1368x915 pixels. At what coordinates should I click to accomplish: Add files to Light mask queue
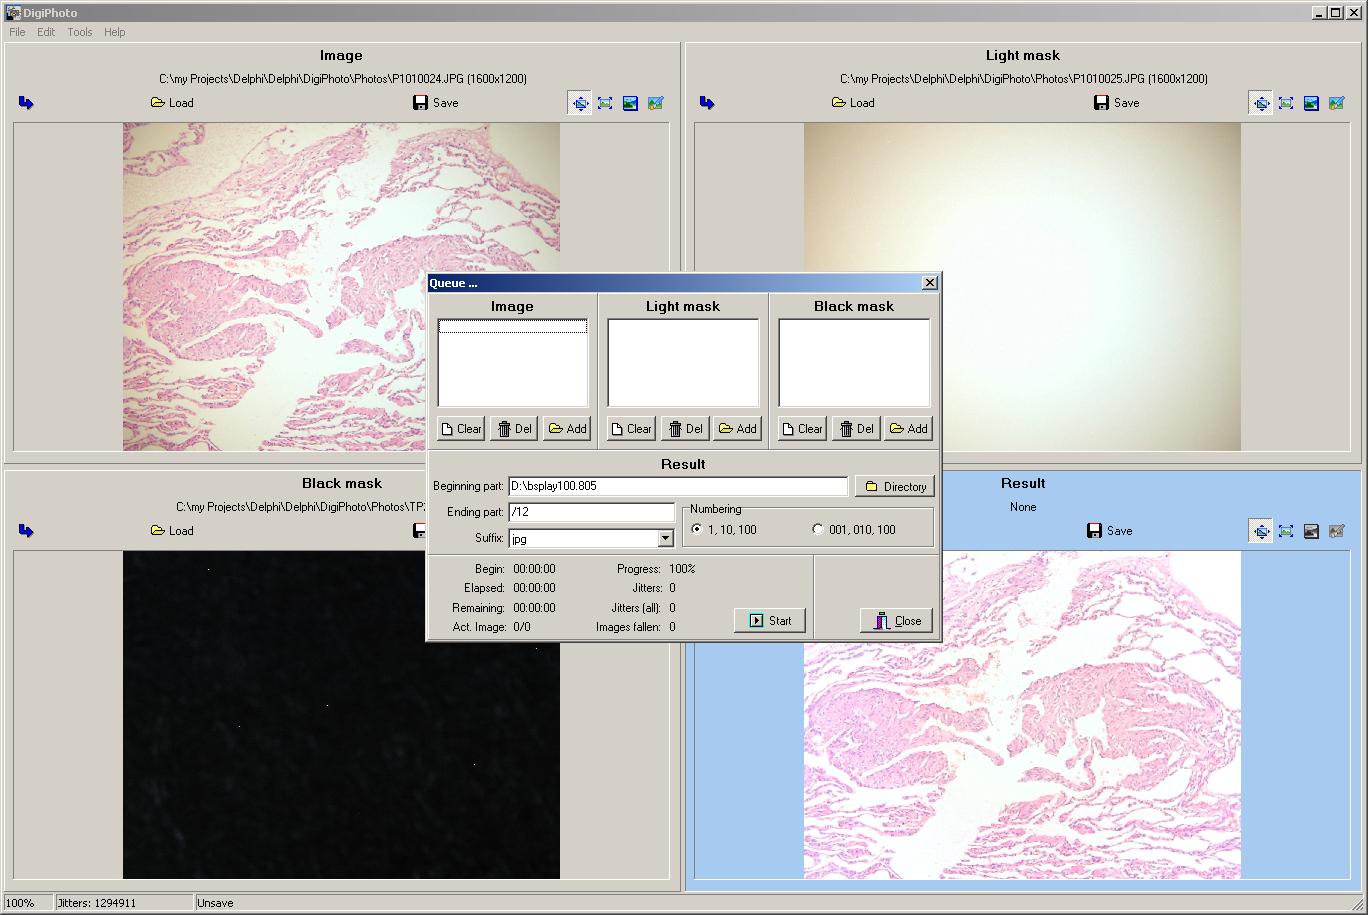coord(737,429)
